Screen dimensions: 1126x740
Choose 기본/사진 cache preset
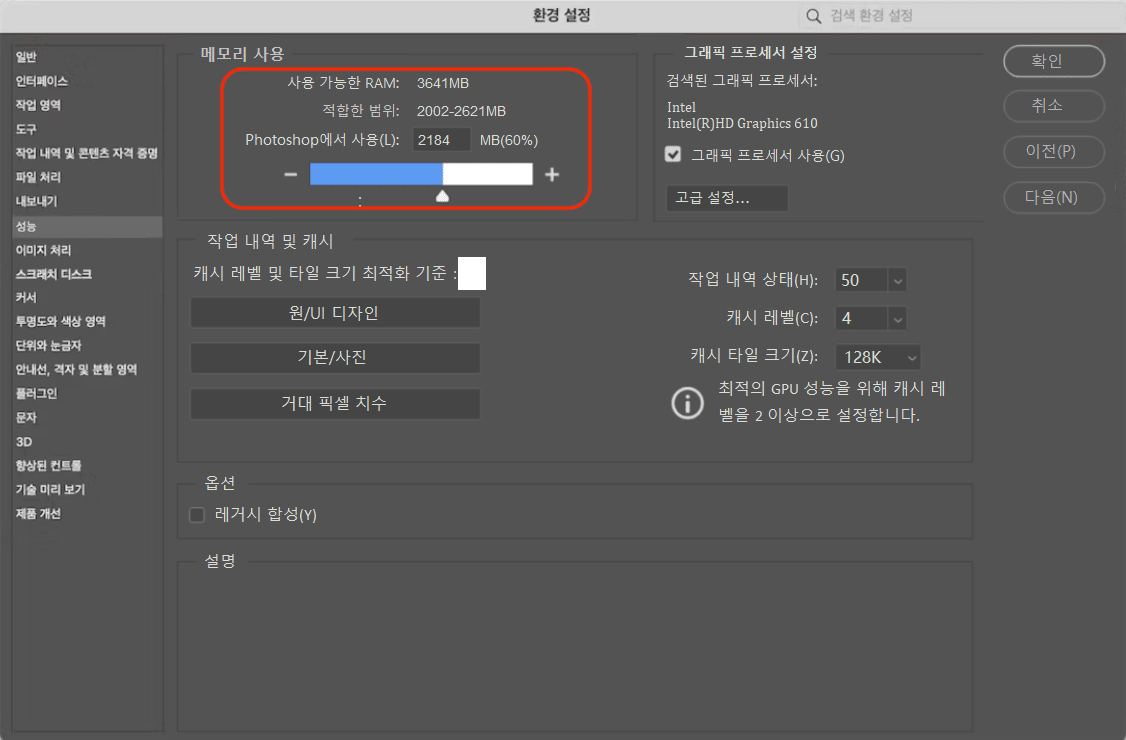pyautogui.click(x=335, y=358)
